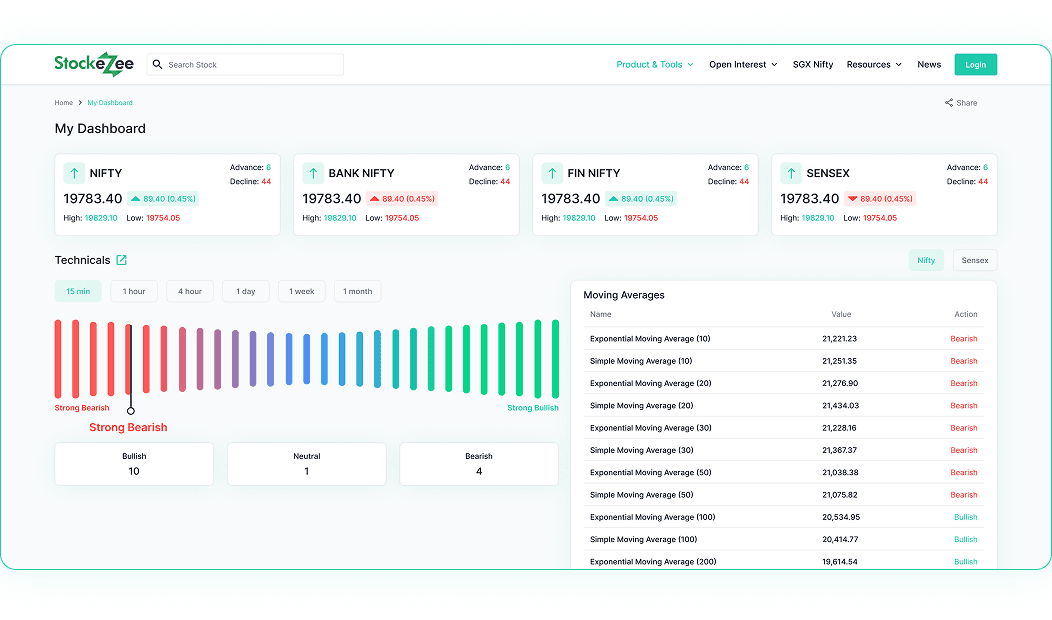Select the 1 hour timeframe

(x=134, y=291)
